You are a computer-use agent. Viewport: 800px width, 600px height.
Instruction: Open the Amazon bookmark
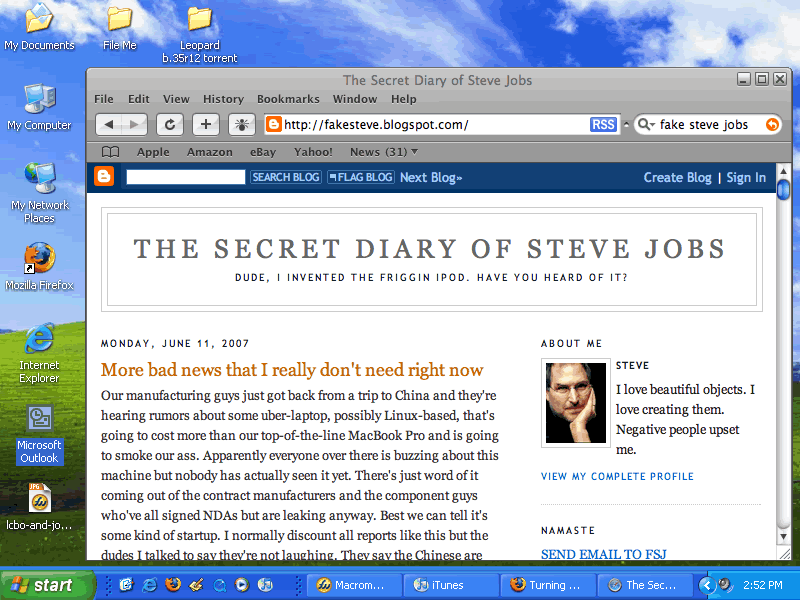(x=209, y=152)
